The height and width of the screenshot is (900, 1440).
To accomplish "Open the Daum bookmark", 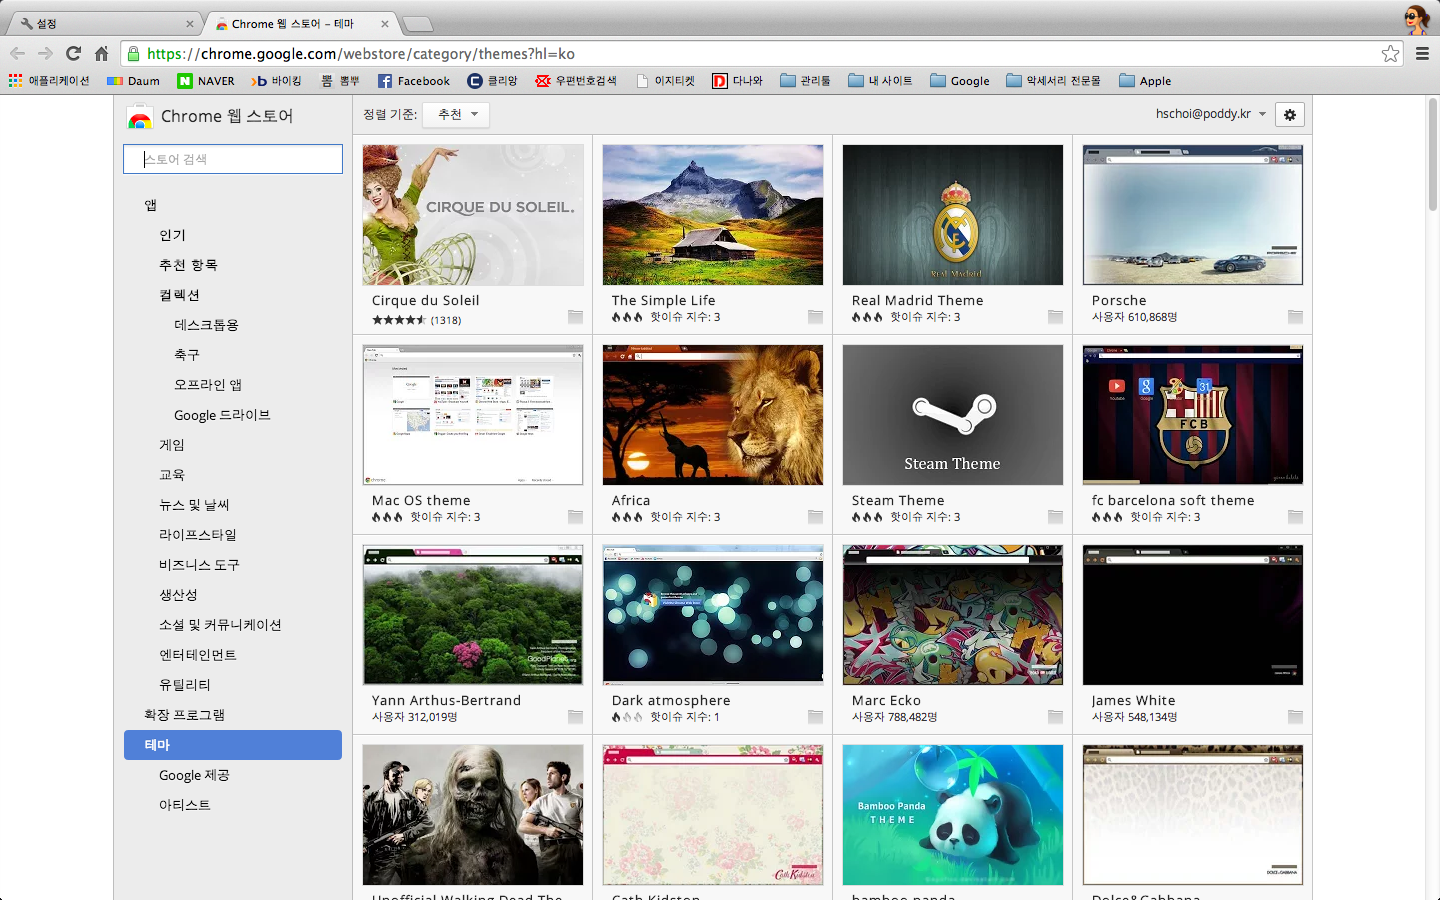I will click(x=133, y=81).
